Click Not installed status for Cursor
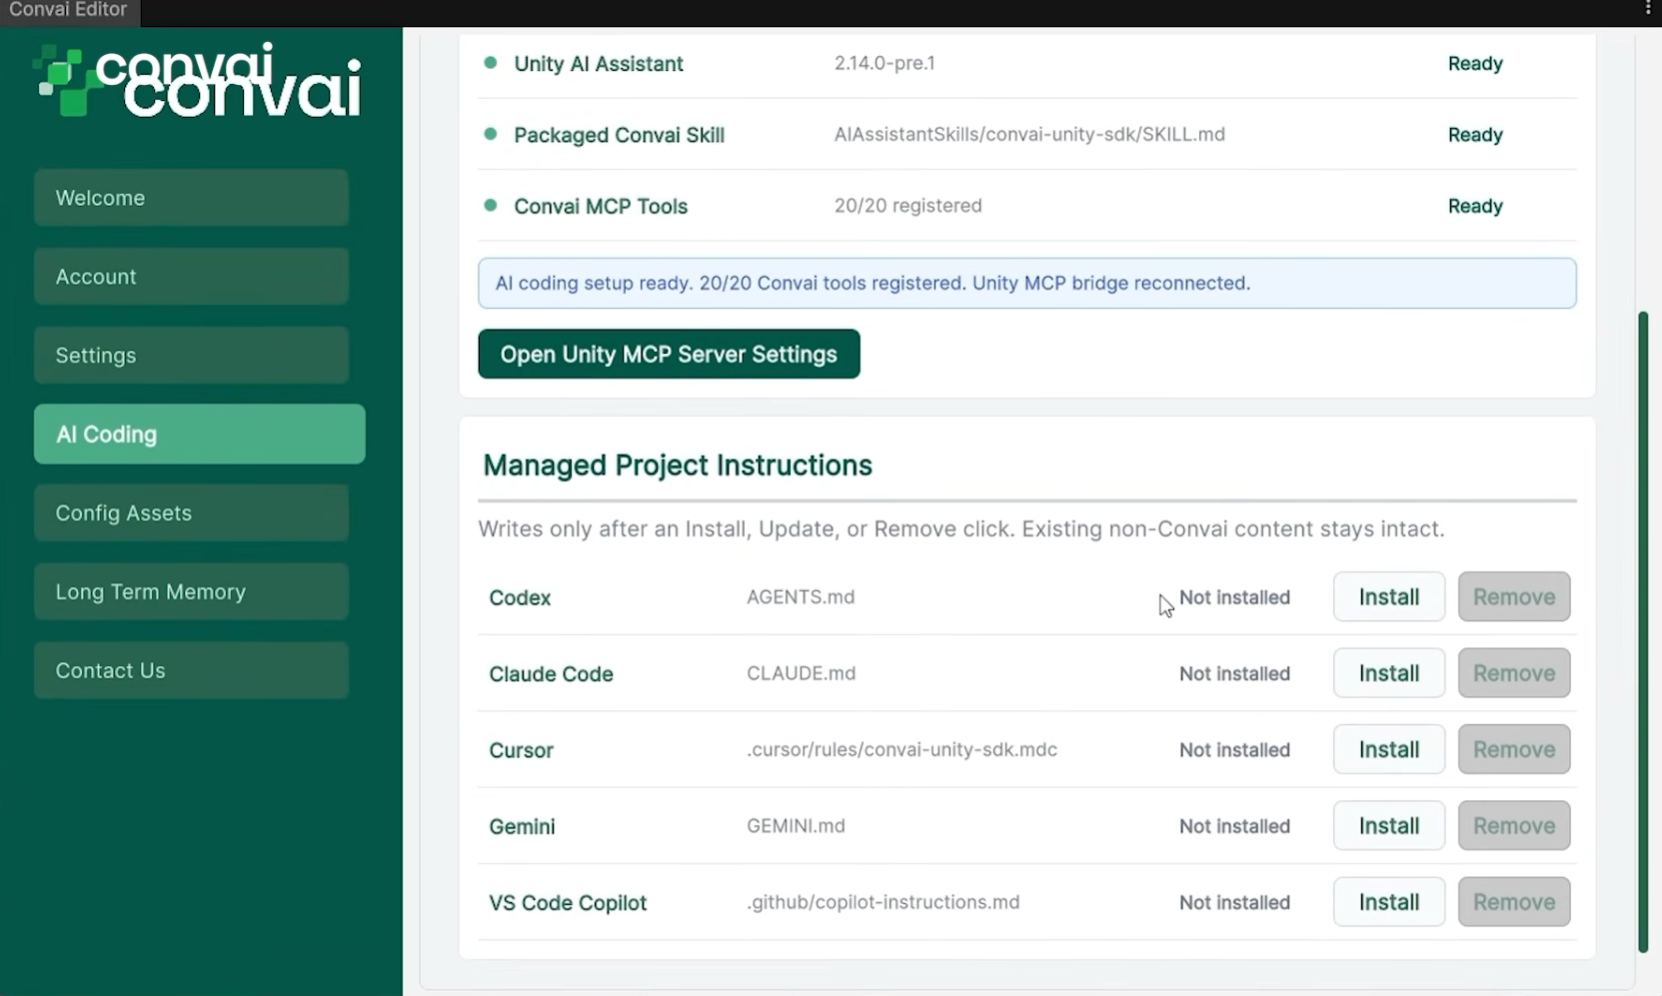The height and width of the screenshot is (996, 1662). tap(1234, 750)
